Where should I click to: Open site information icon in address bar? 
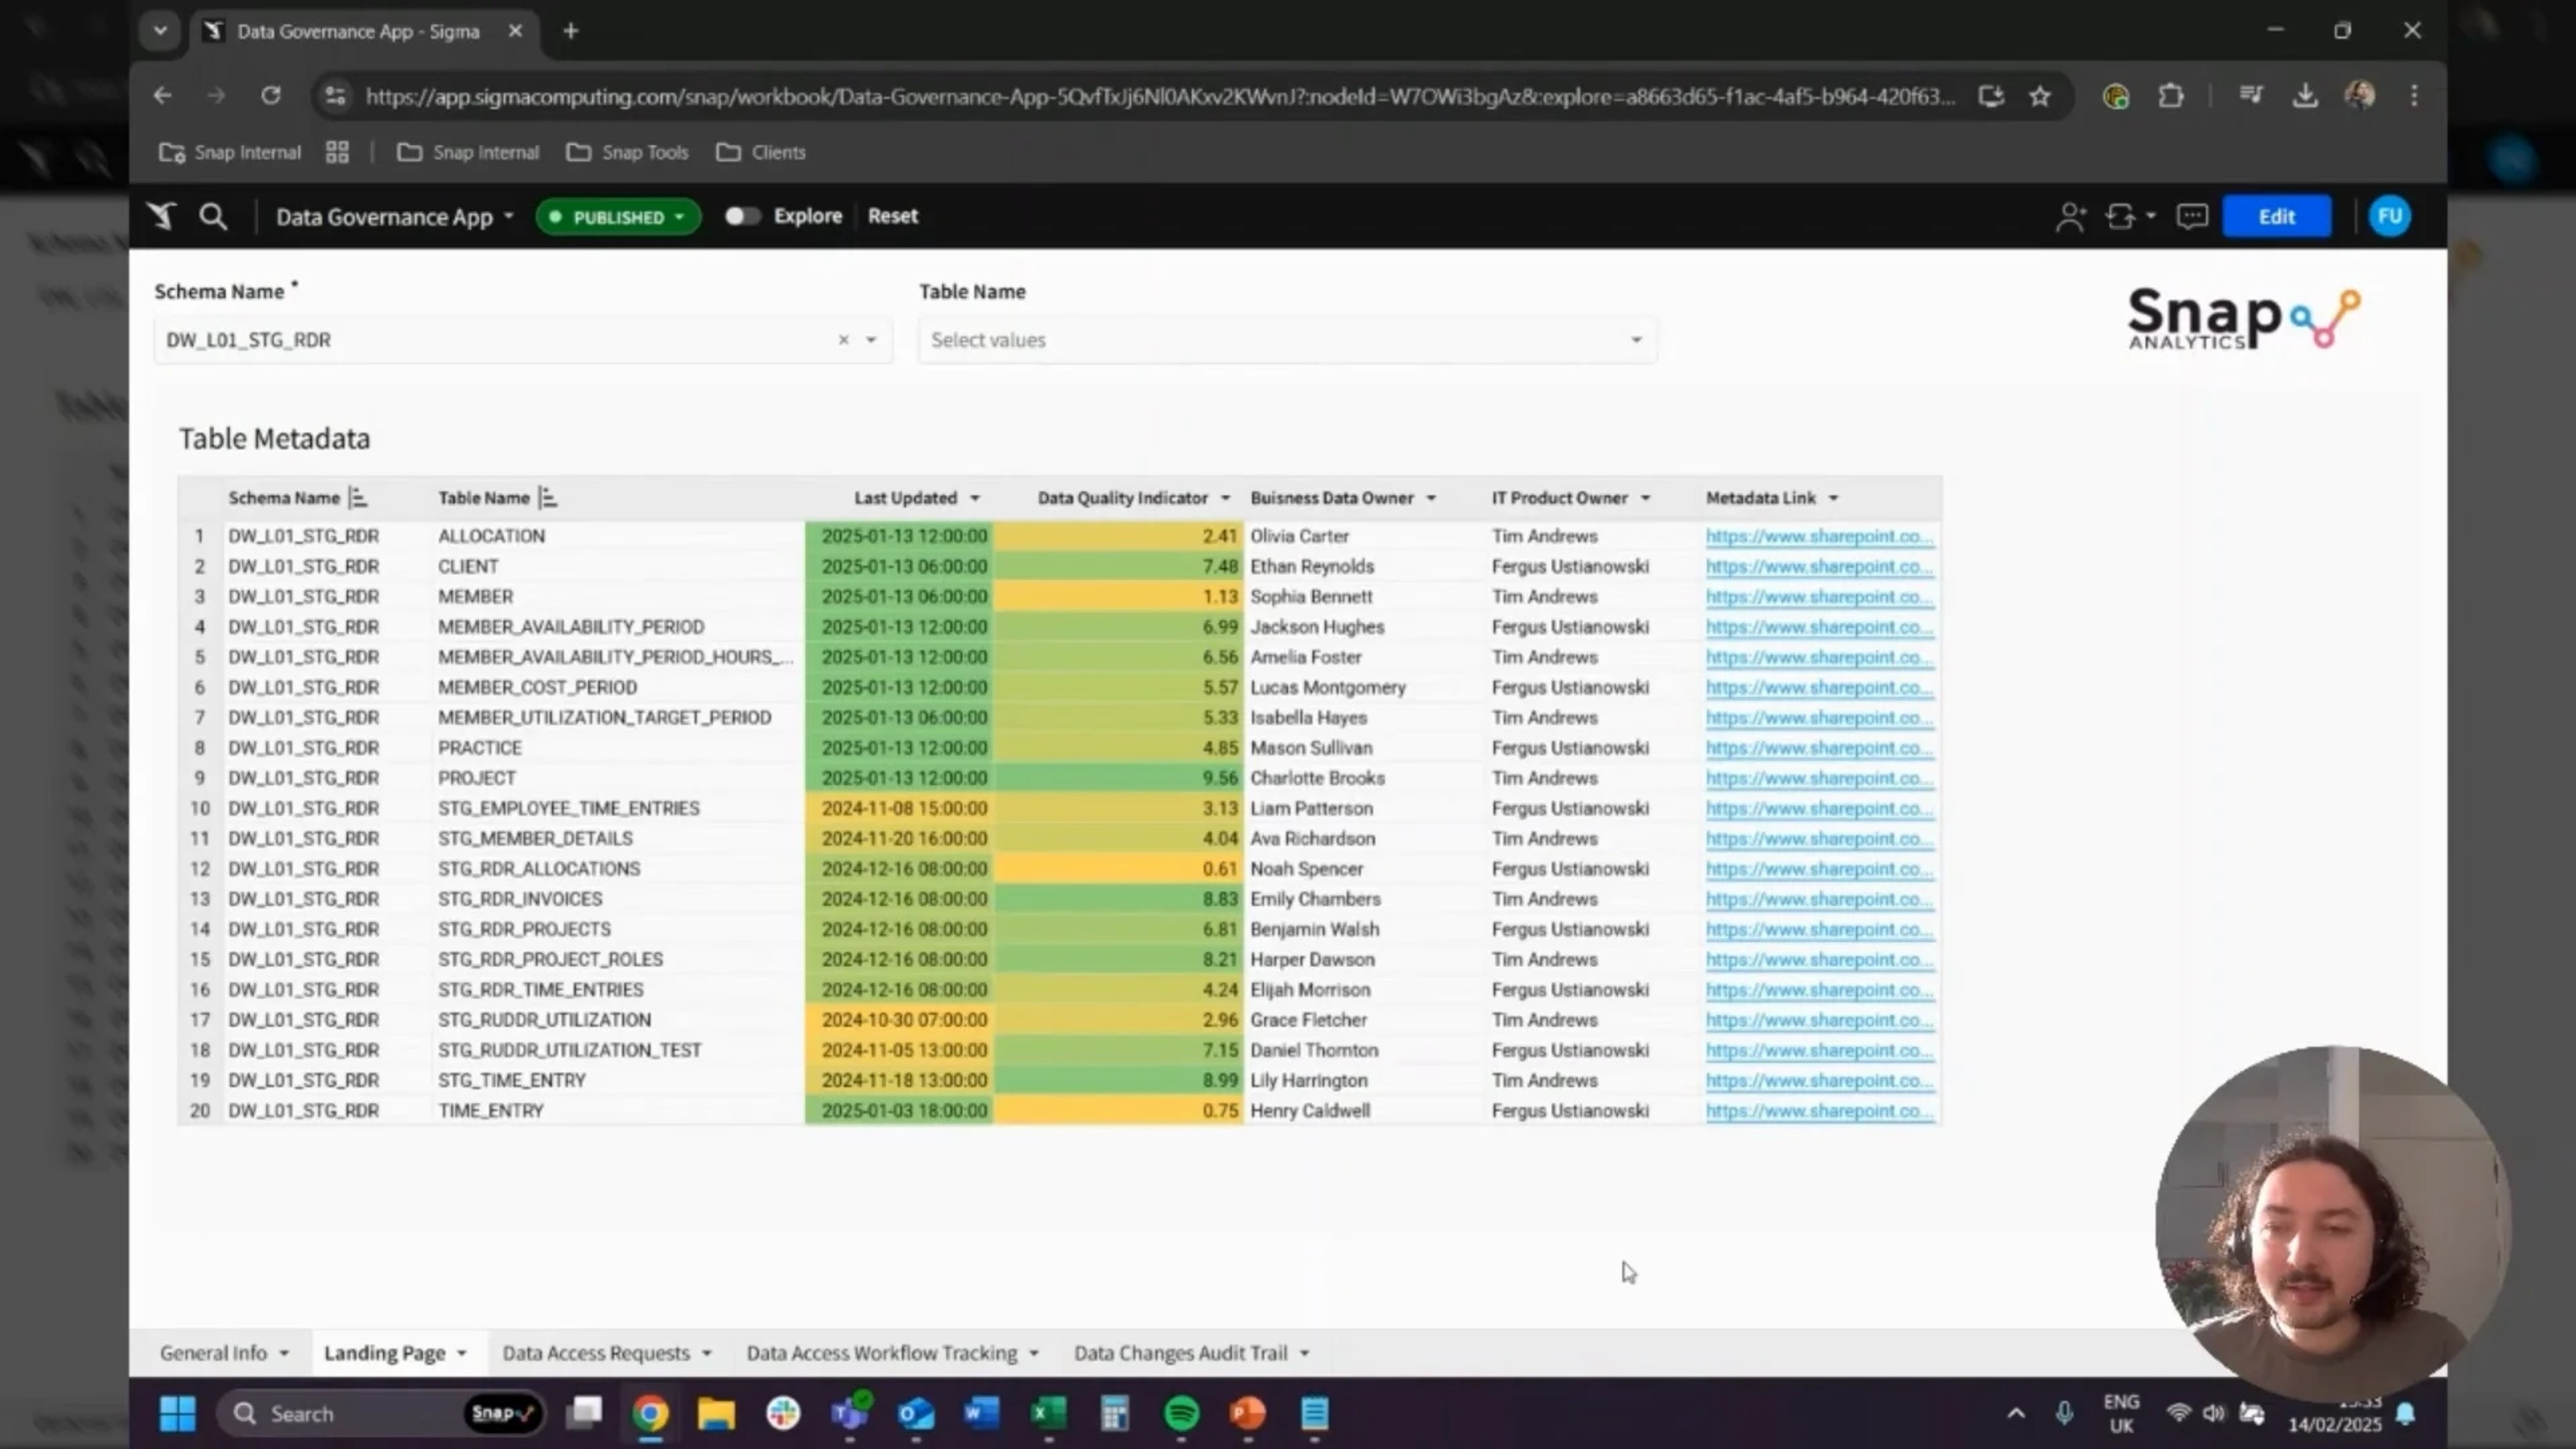click(335, 96)
